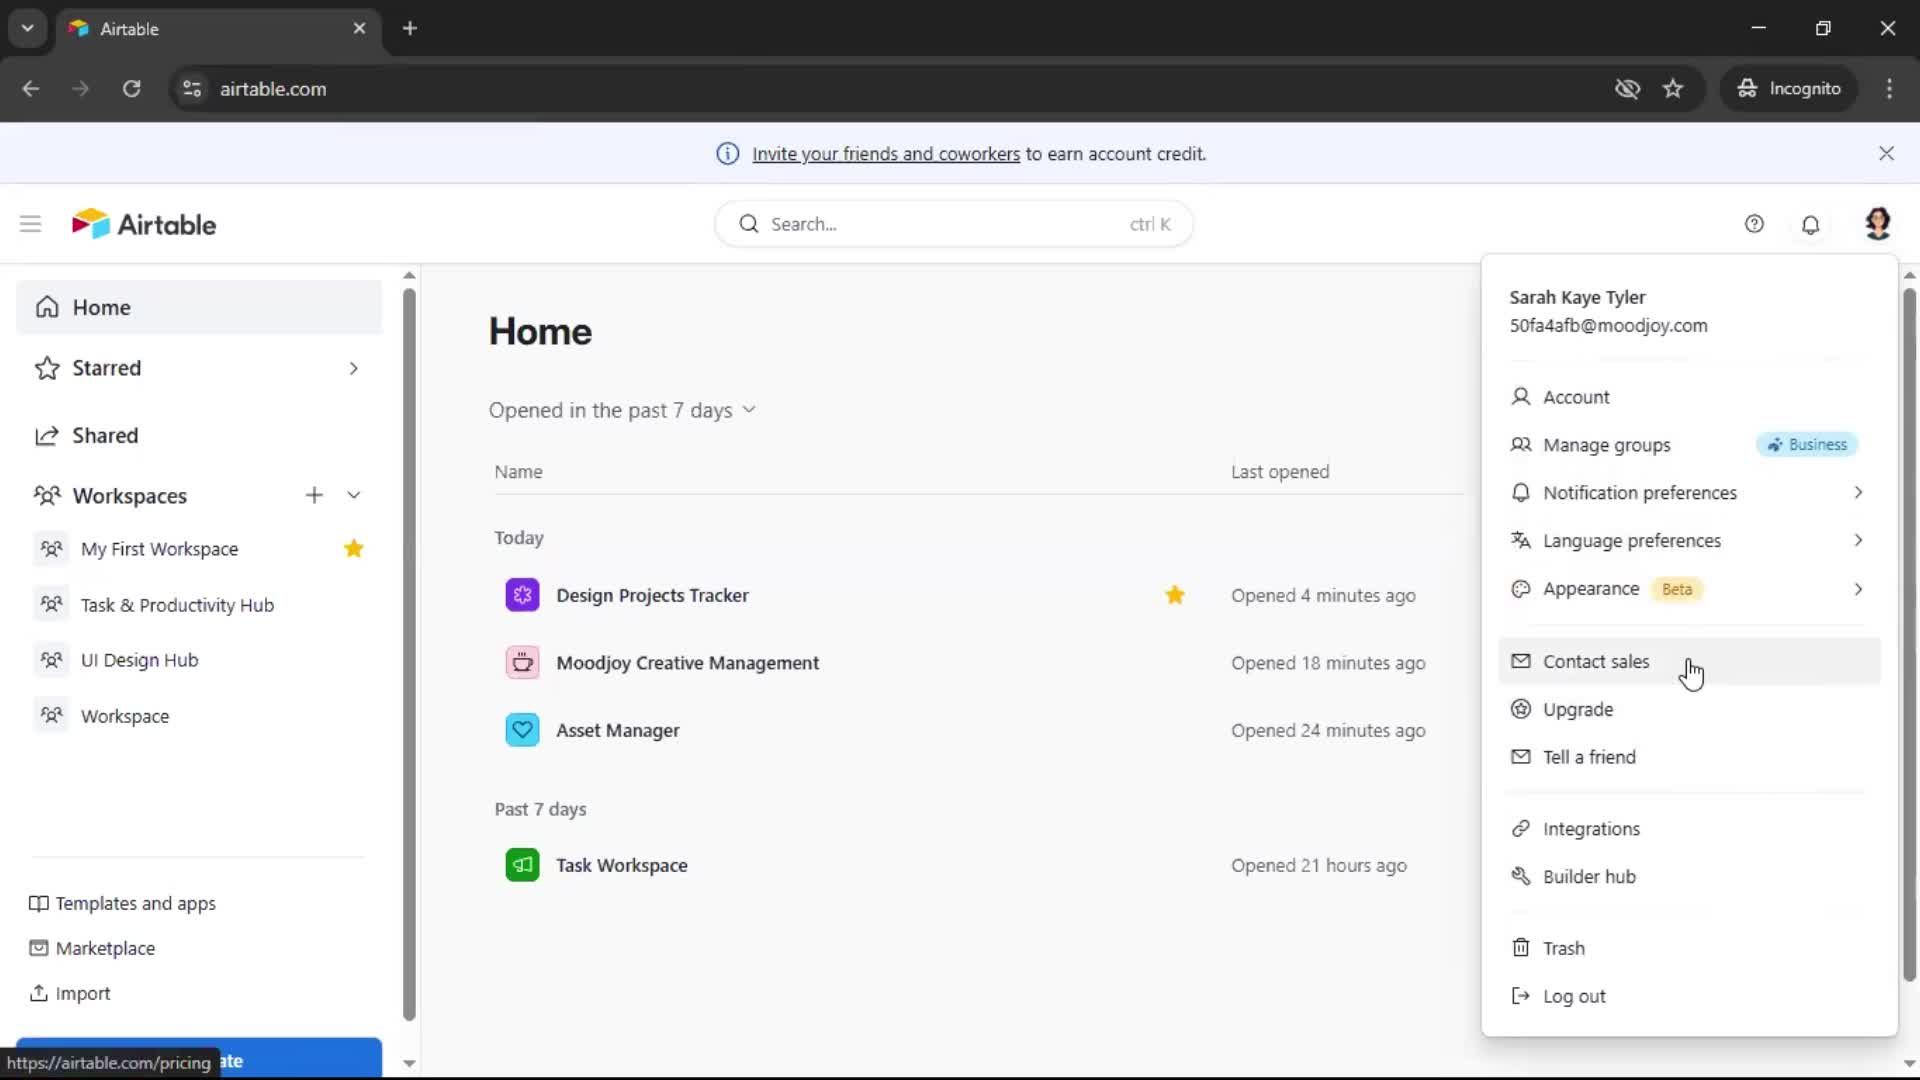Open Task Workspace base

tap(621, 866)
